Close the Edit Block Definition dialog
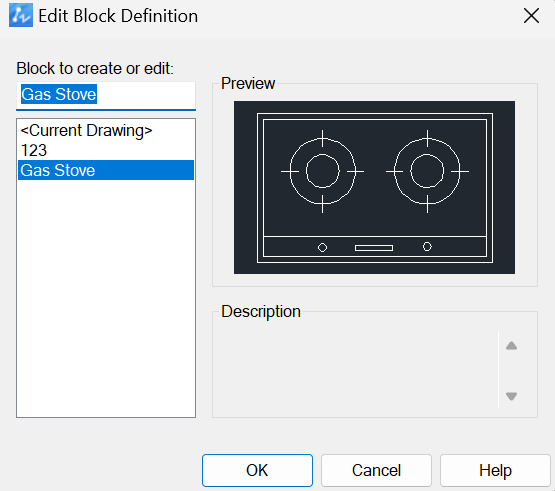This screenshot has width=555, height=491. click(x=531, y=16)
